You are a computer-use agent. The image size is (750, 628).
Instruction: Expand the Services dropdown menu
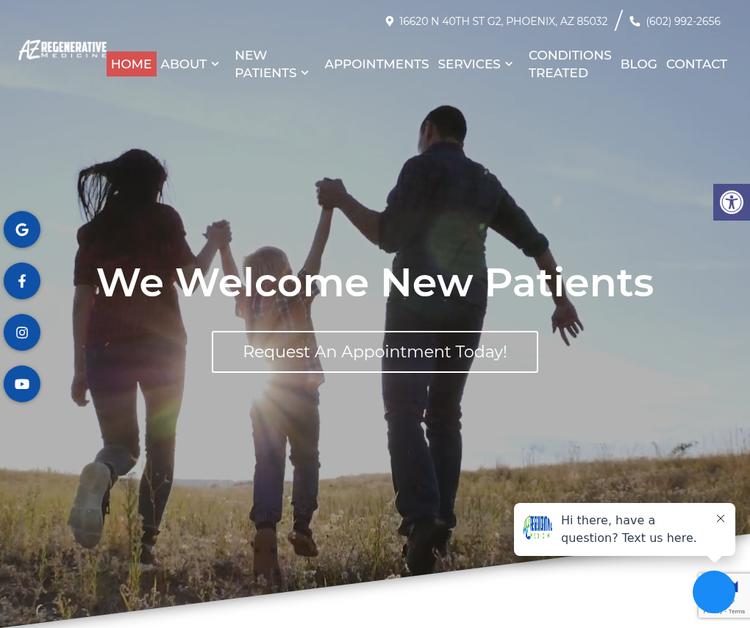pos(475,64)
